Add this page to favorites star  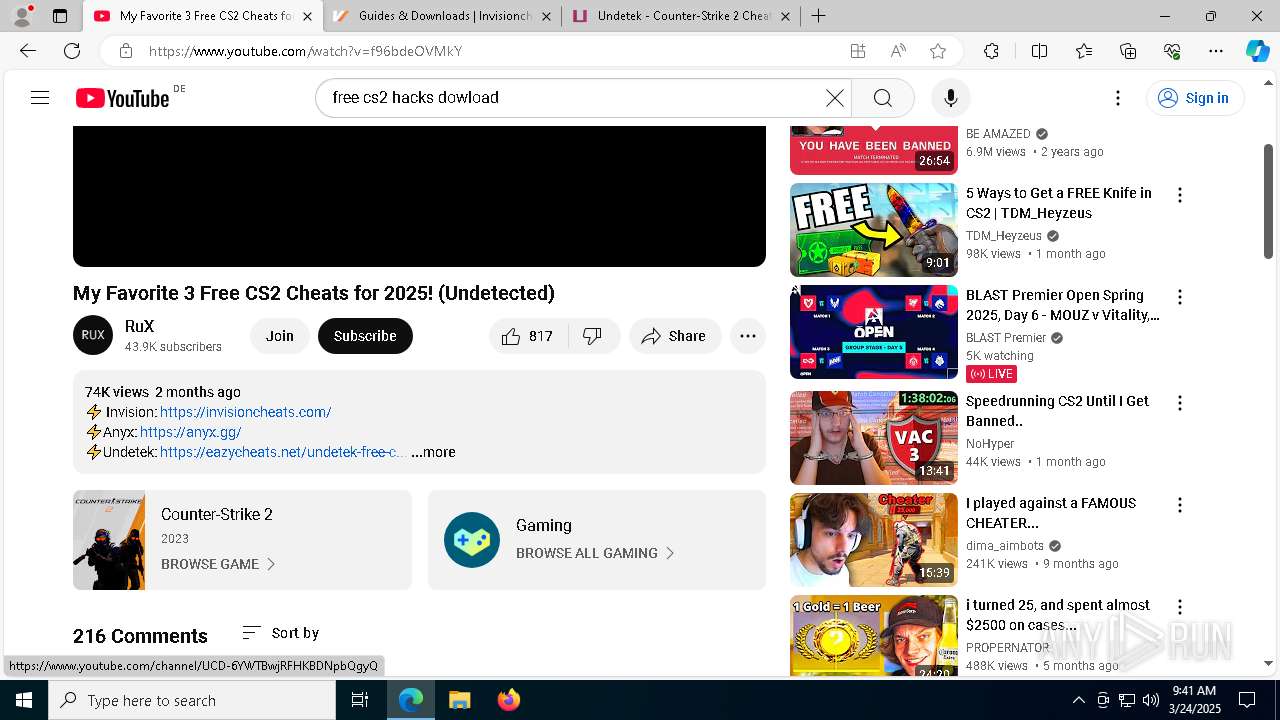point(937,51)
